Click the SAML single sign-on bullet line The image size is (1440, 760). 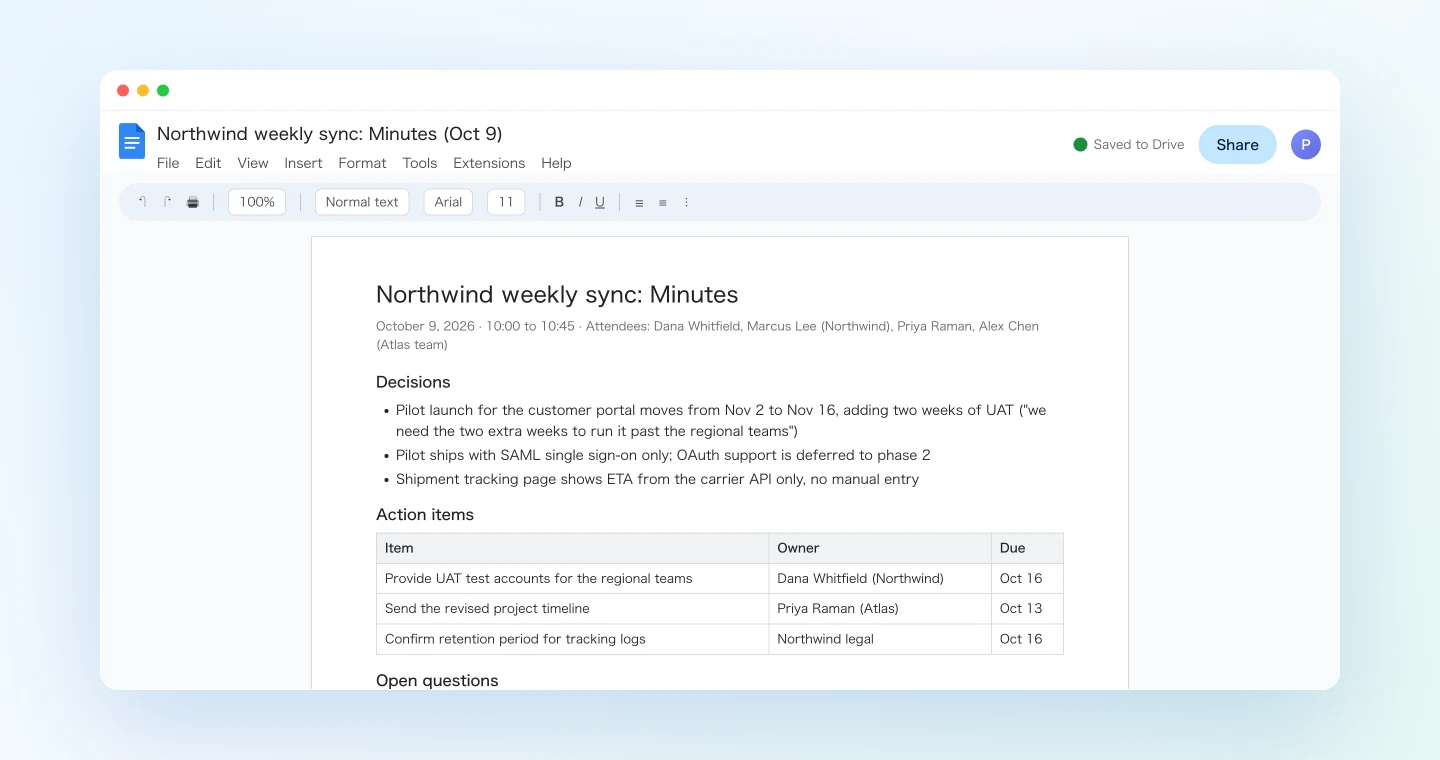click(663, 455)
